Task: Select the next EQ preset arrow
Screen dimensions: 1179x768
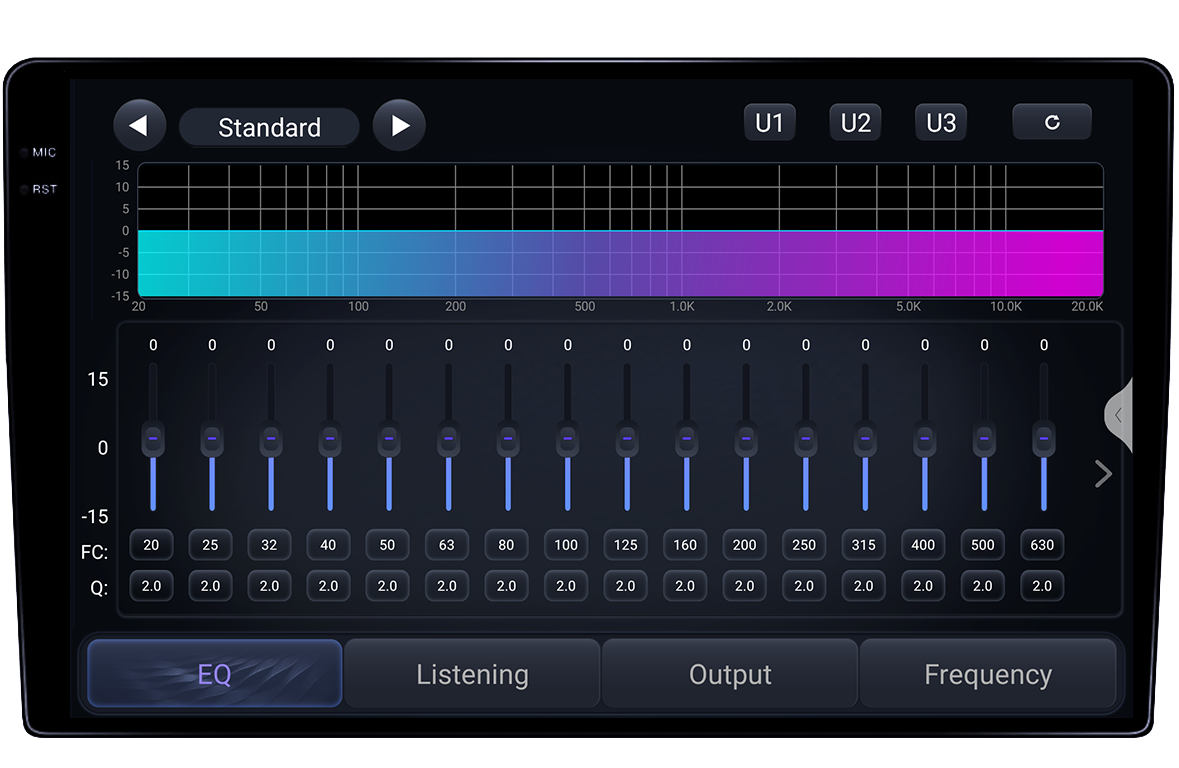Action: click(399, 126)
